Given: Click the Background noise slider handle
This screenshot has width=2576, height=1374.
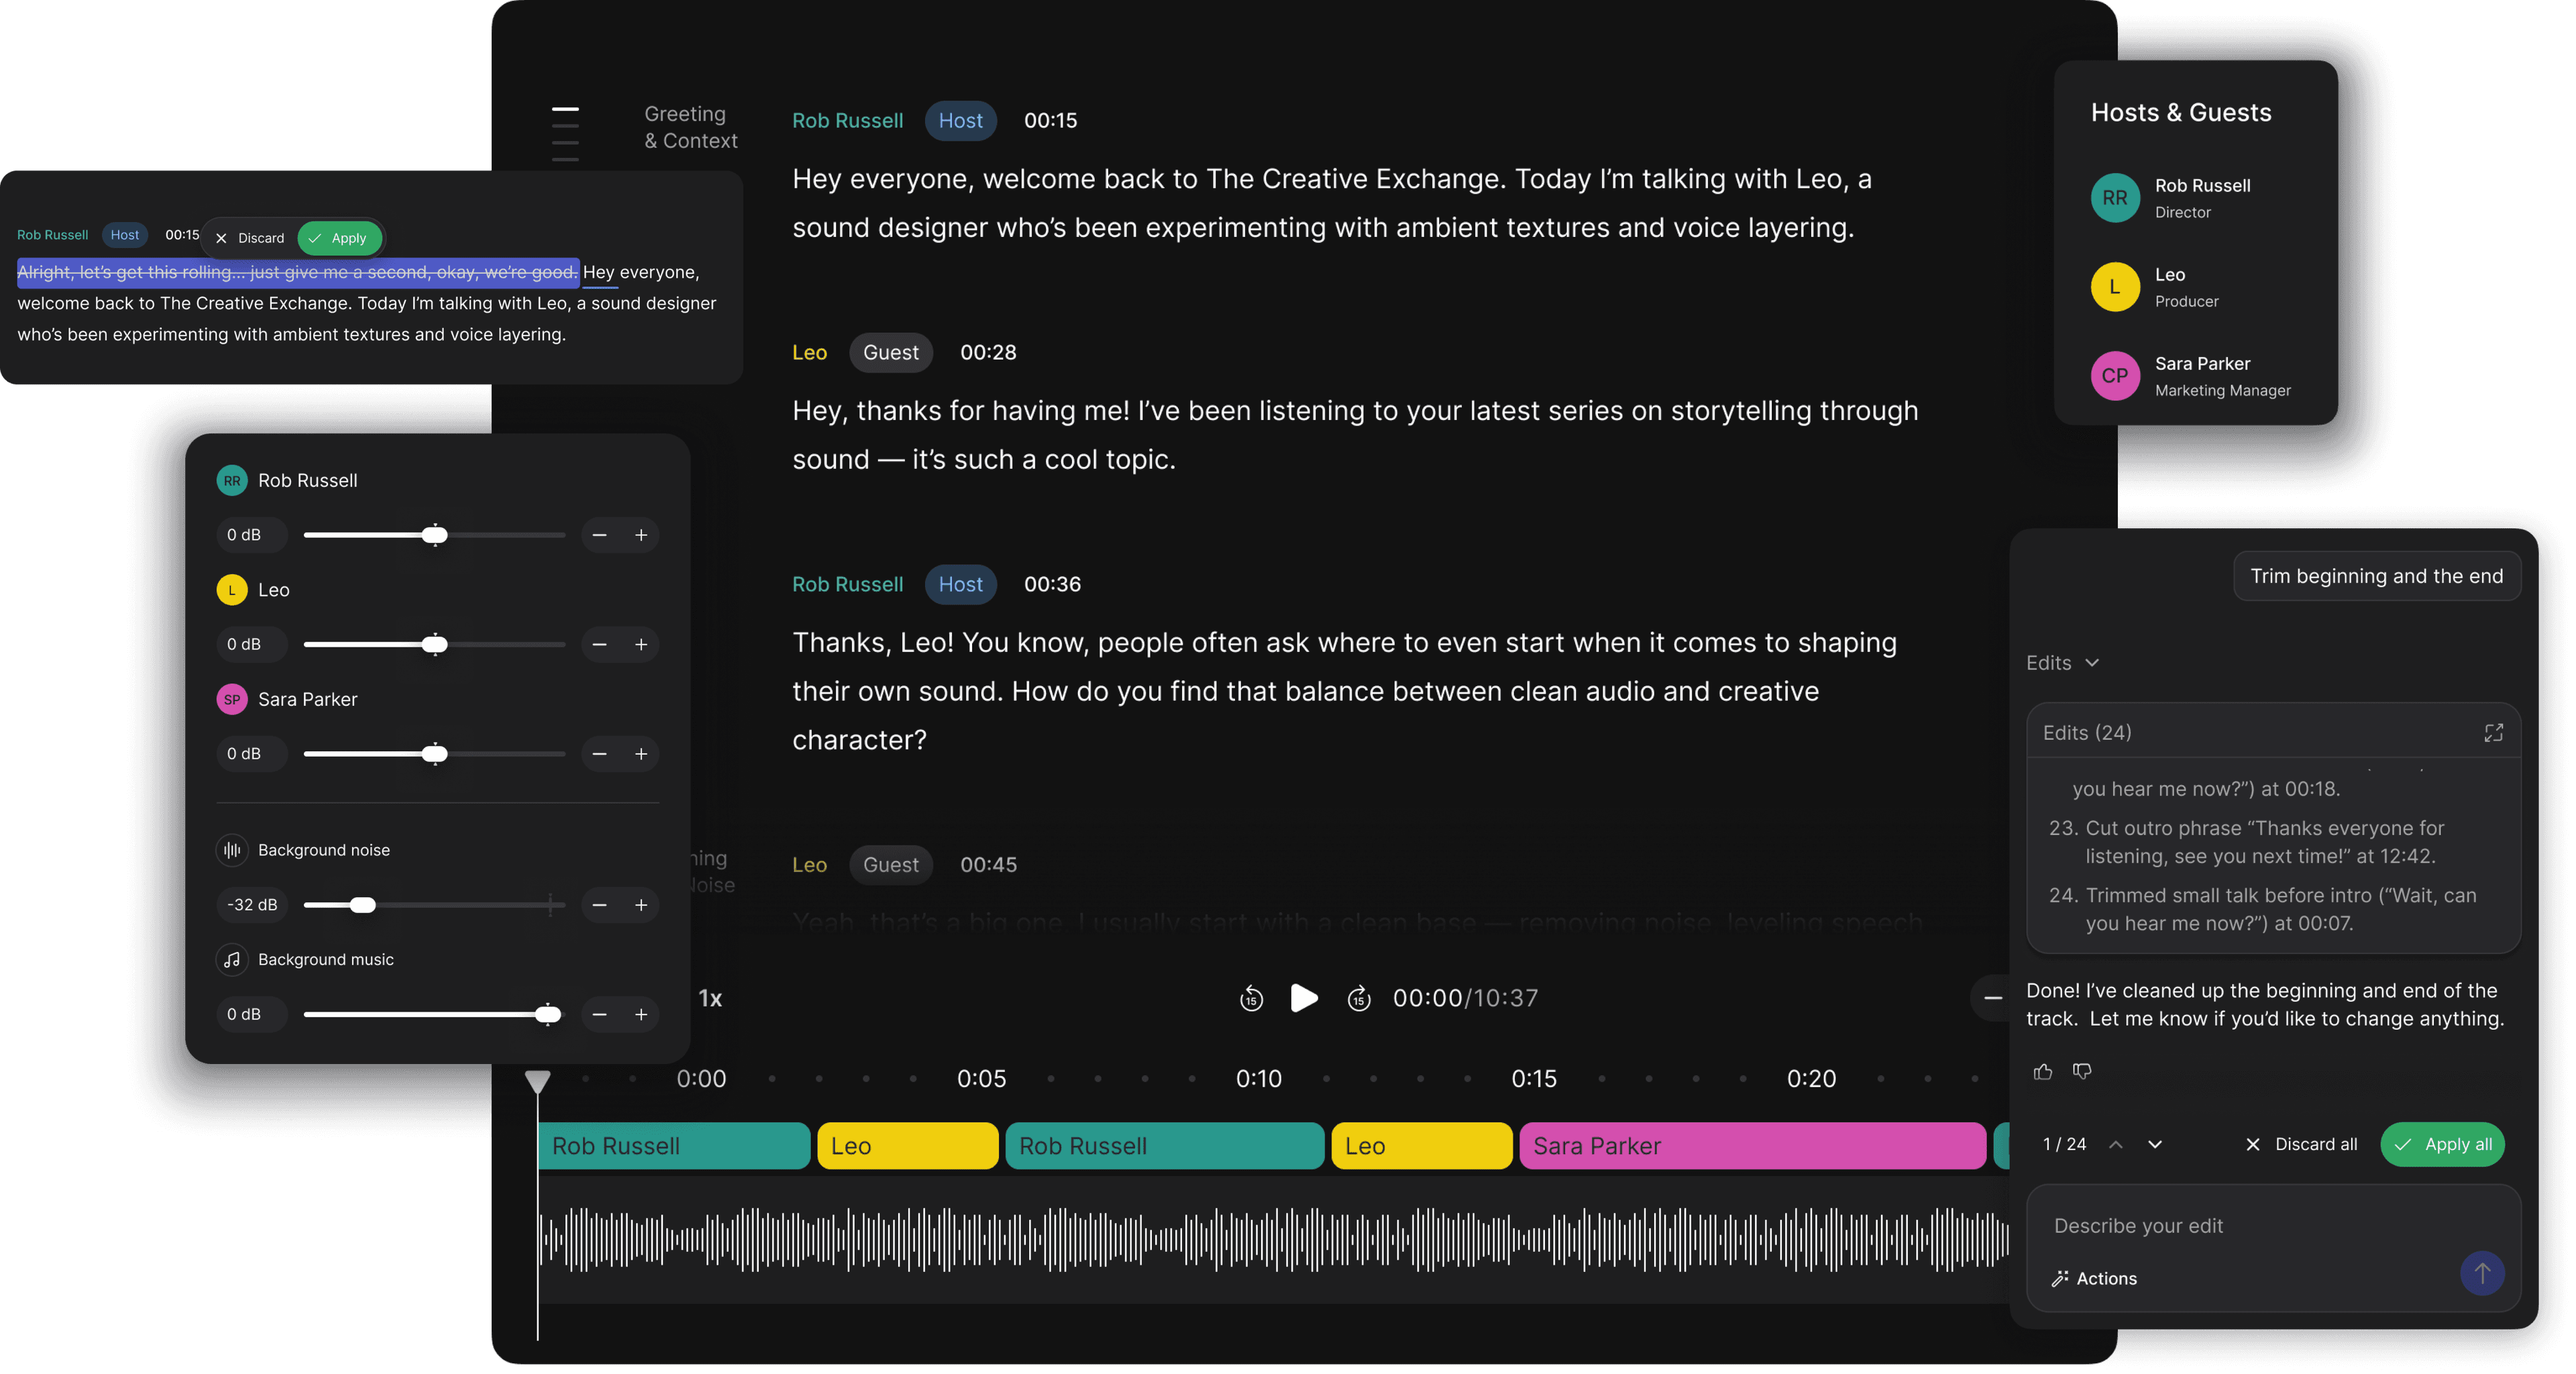Looking at the screenshot, I should 362,905.
